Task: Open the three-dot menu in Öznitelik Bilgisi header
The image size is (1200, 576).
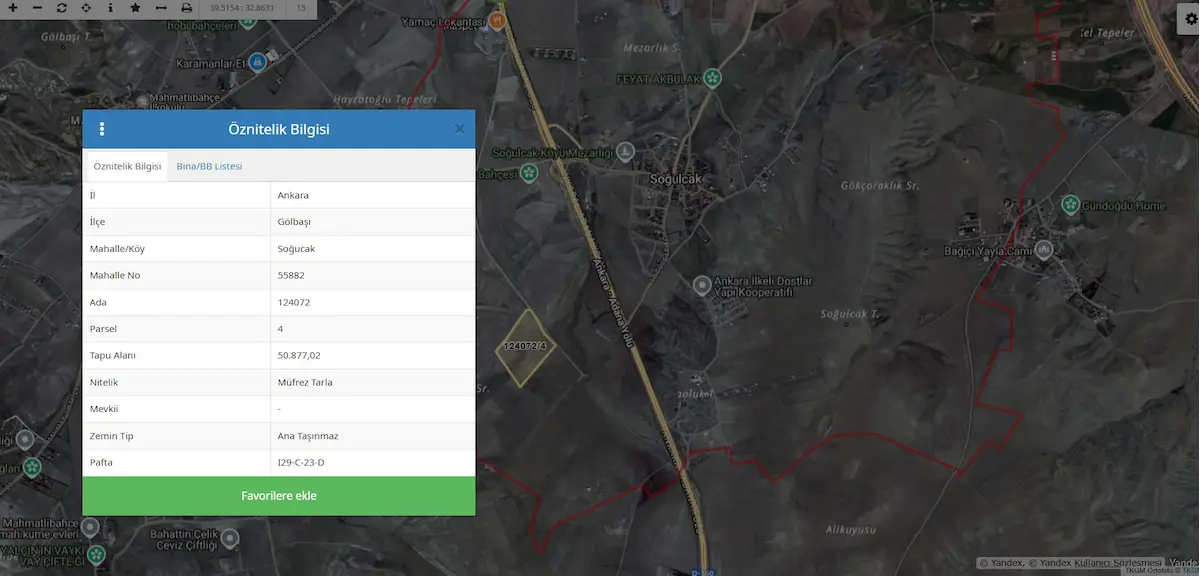Action: point(102,129)
